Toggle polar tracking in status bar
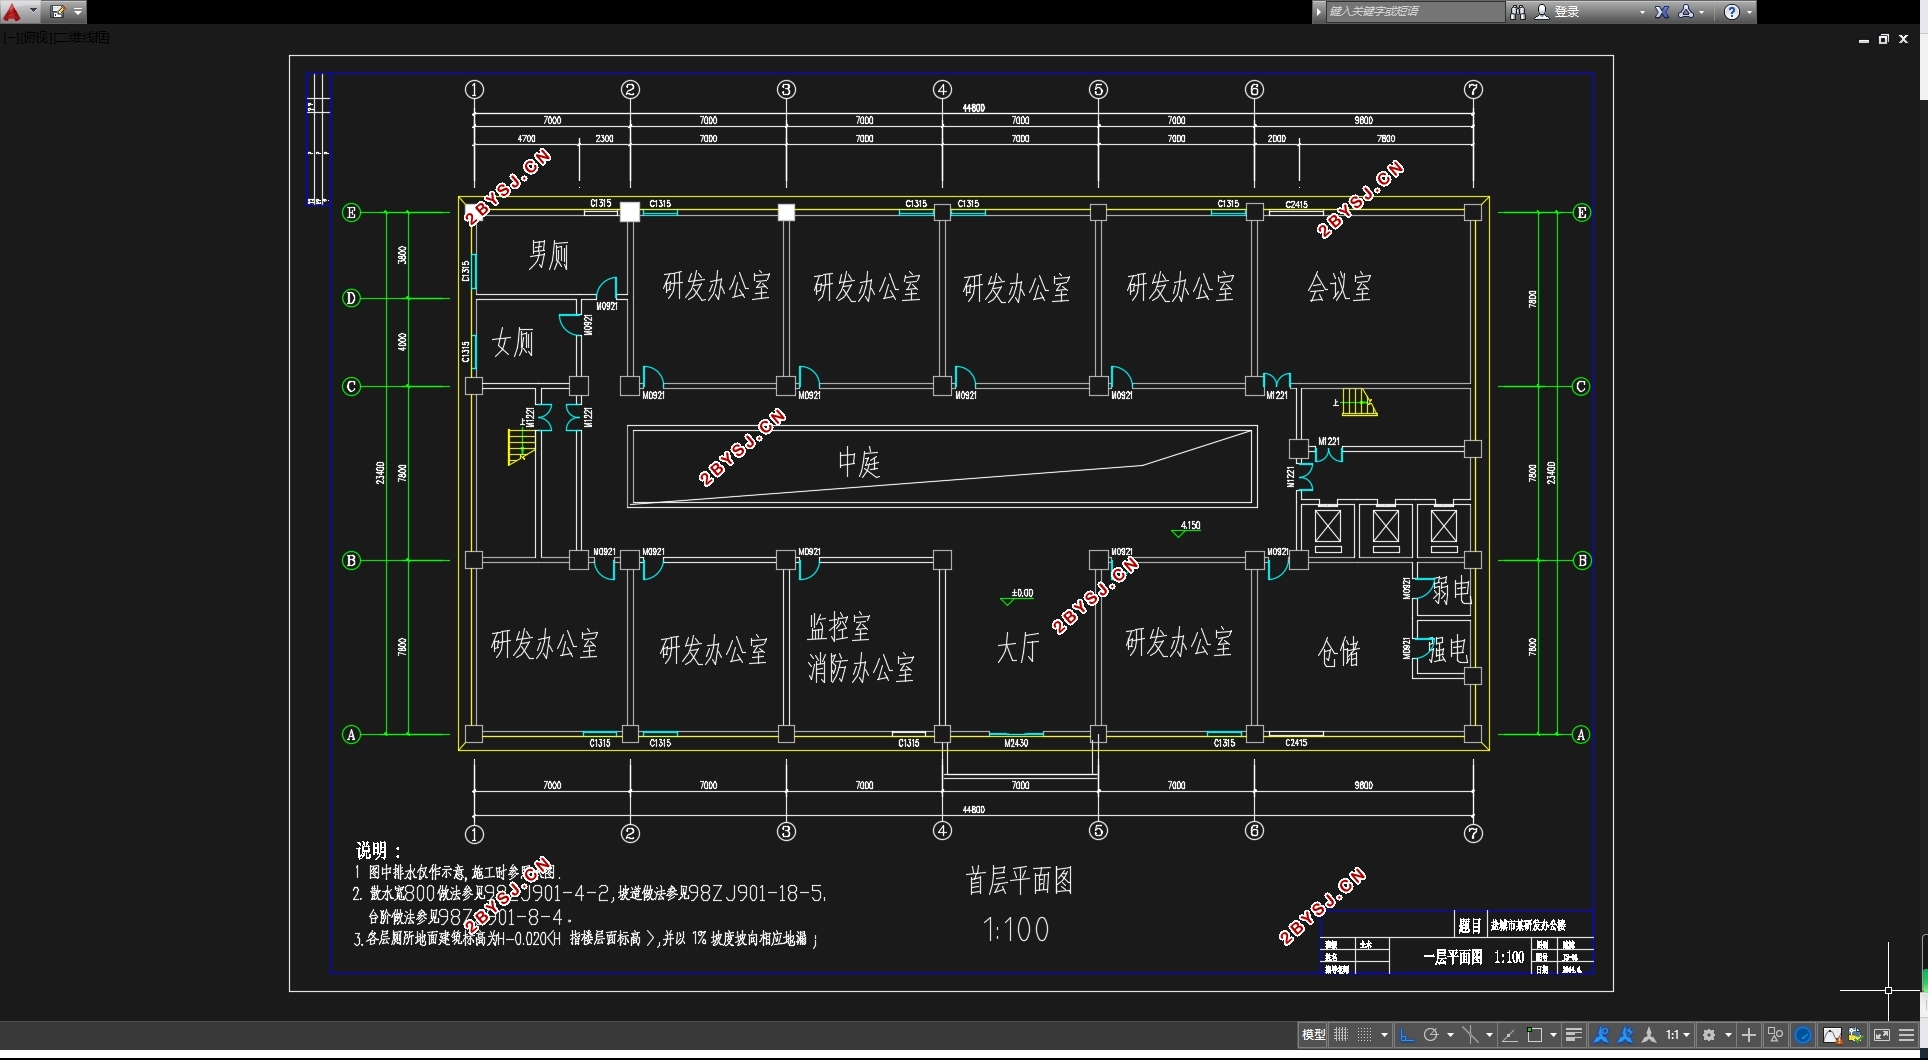1928x1060 pixels. 1431,1035
